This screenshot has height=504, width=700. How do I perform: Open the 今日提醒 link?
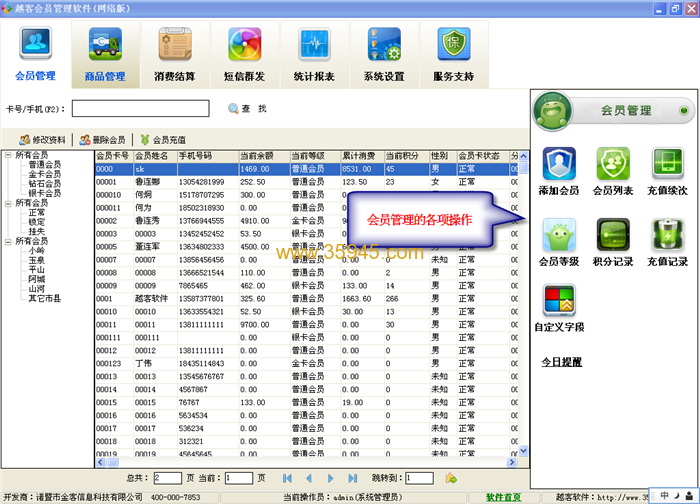(562, 362)
